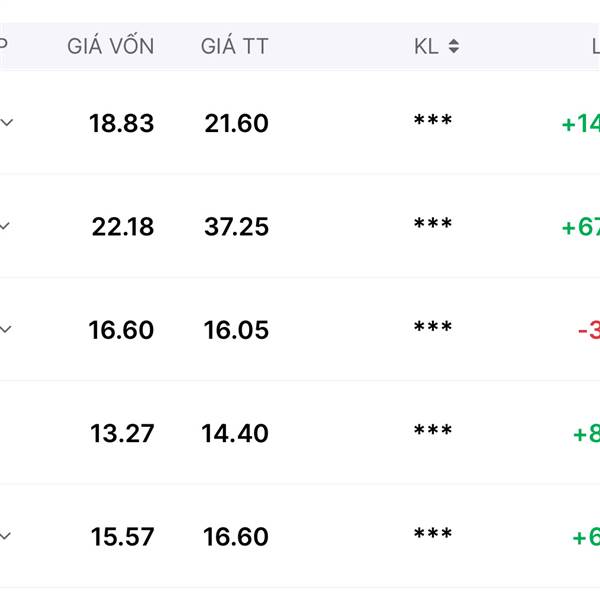Reveal hidden quantity in the 21.60 row
This screenshot has height=600, width=600.
click(x=433, y=120)
